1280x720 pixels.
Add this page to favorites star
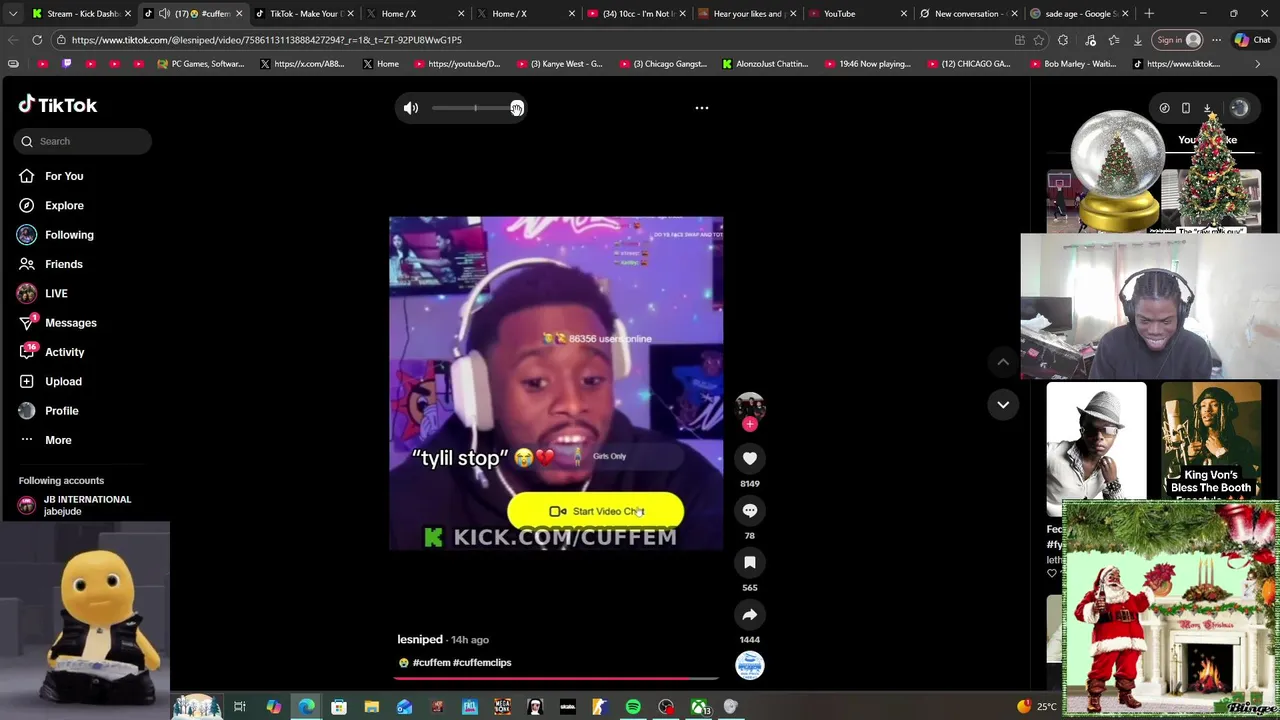[x=1039, y=40]
